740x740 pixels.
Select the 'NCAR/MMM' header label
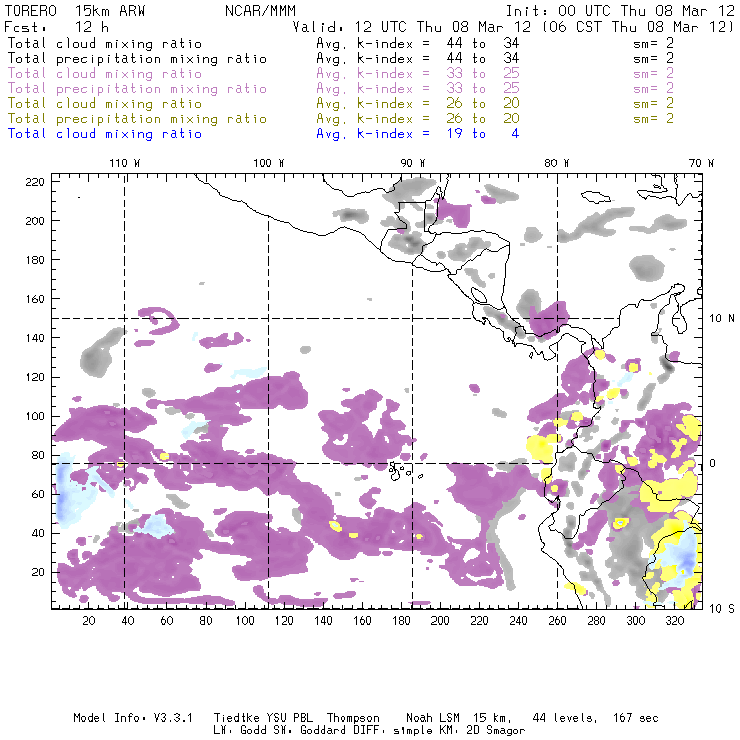pyautogui.click(x=260, y=11)
